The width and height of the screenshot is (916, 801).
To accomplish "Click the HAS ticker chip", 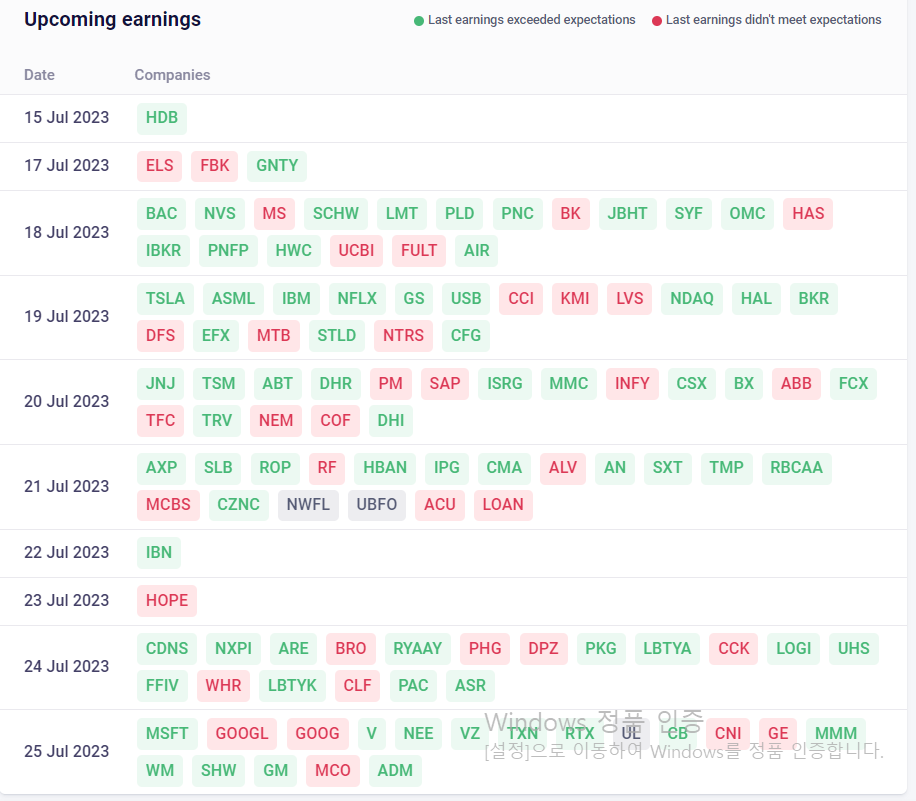I will tap(808, 214).
